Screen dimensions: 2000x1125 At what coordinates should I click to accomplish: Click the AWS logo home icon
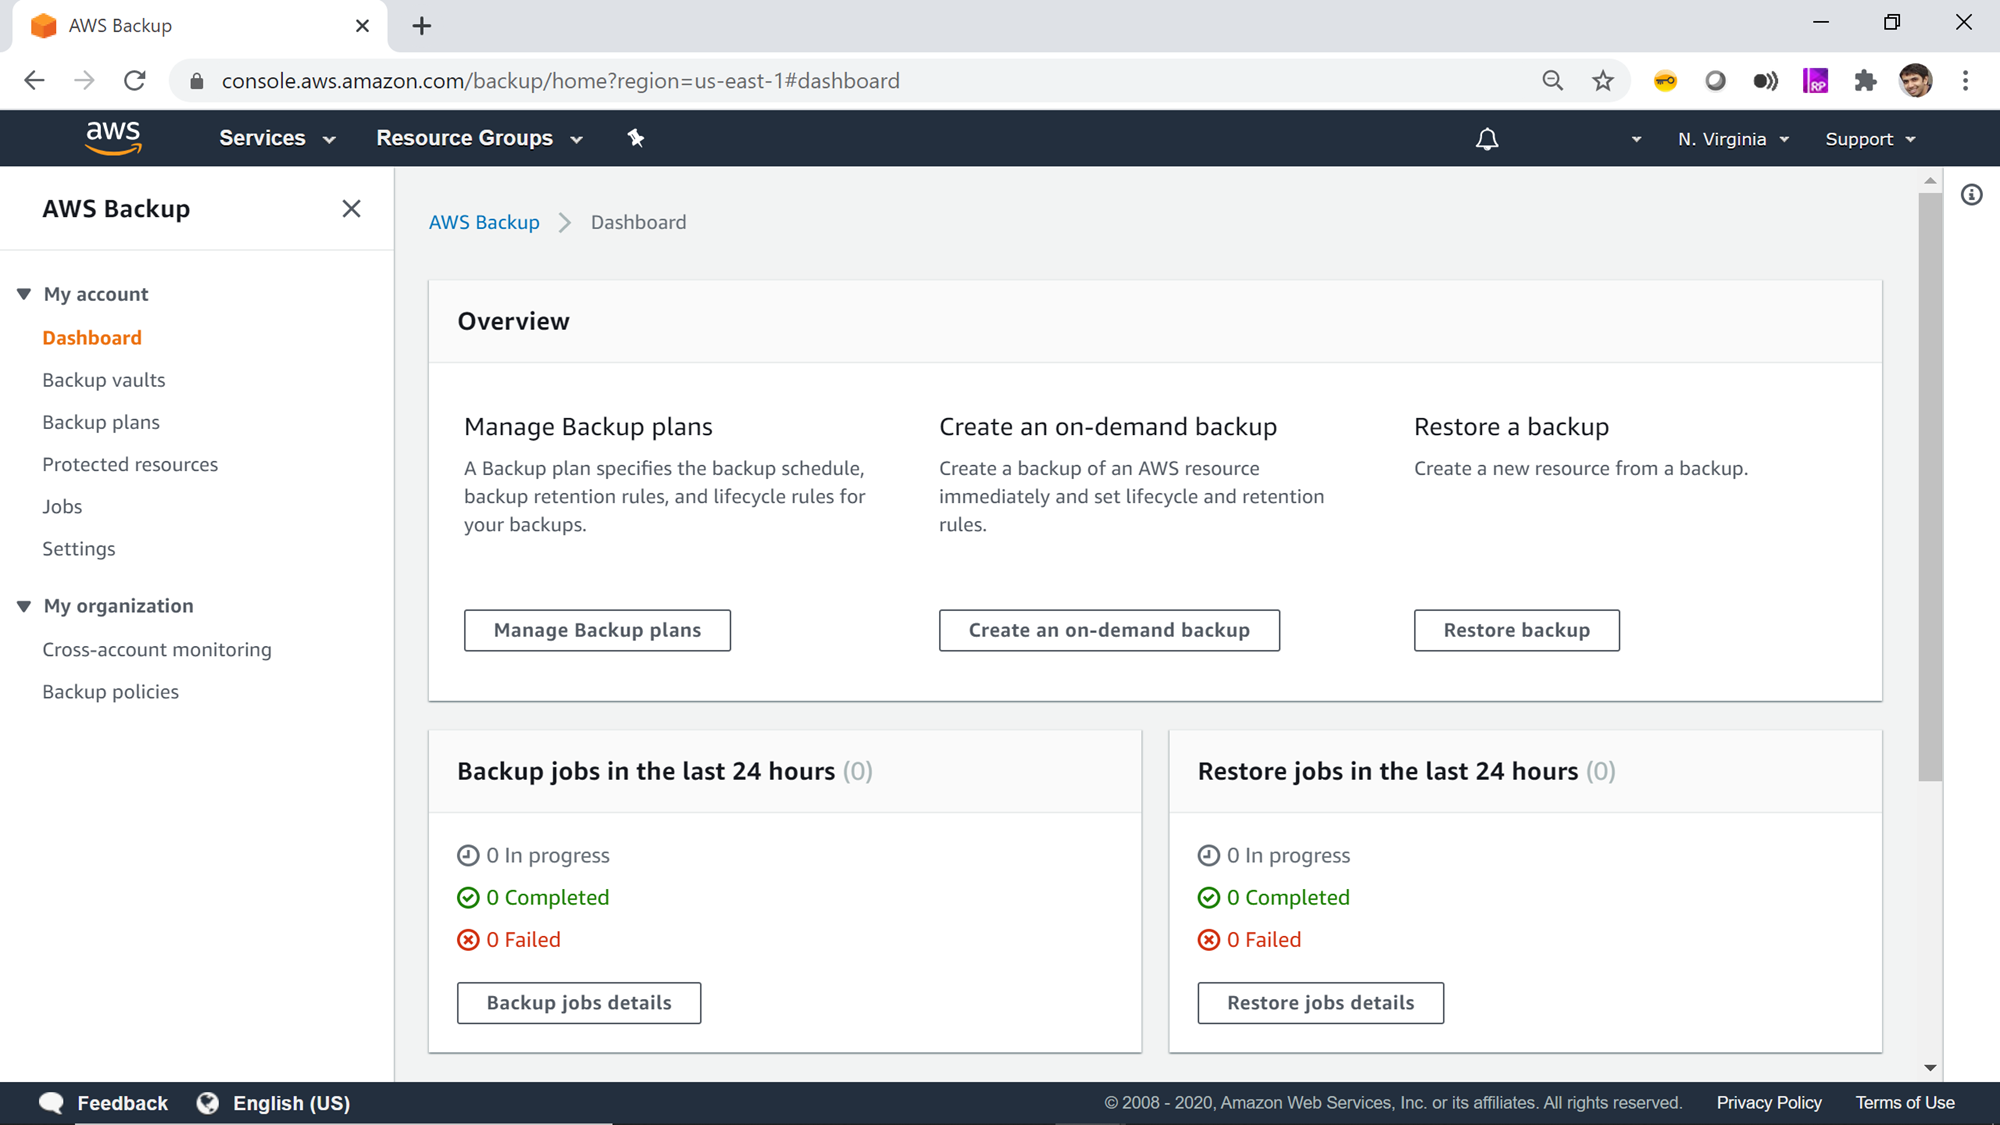[x=113, y=138]
